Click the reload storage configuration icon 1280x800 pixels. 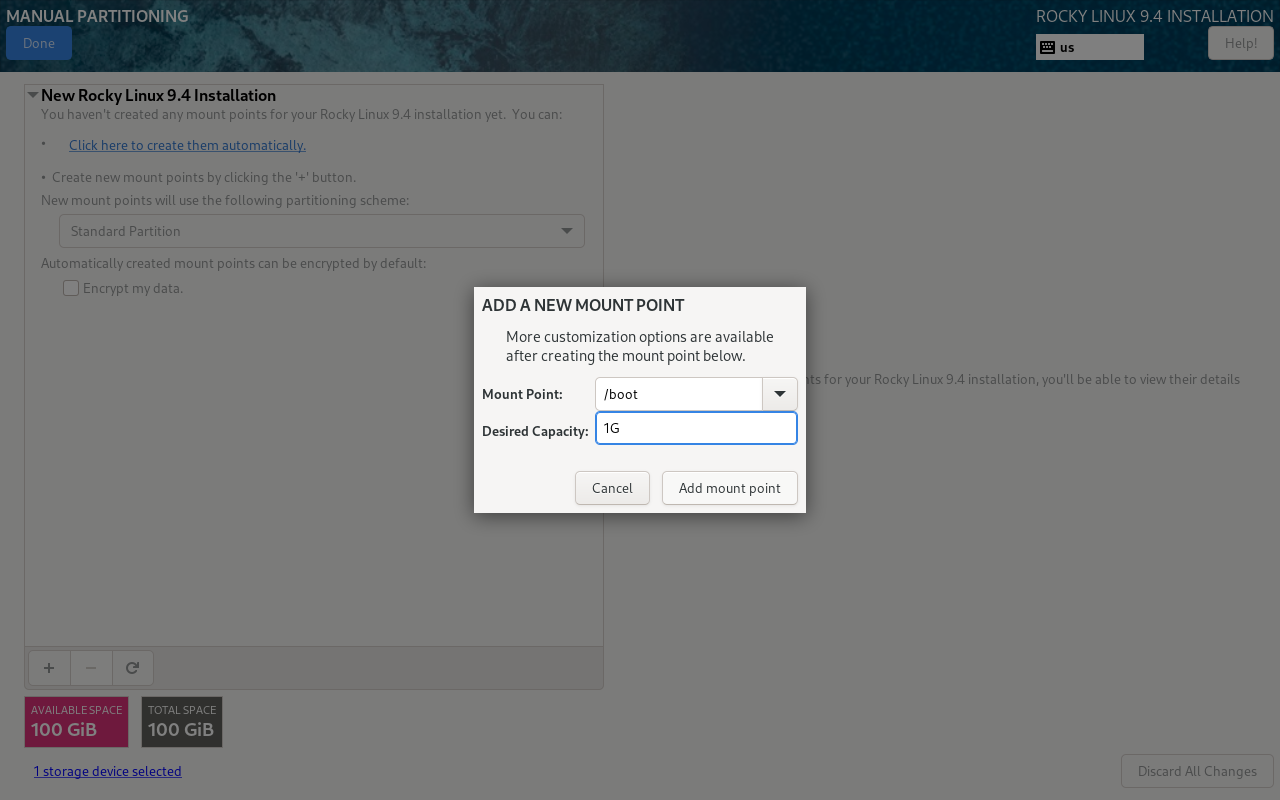click(132, 668)
